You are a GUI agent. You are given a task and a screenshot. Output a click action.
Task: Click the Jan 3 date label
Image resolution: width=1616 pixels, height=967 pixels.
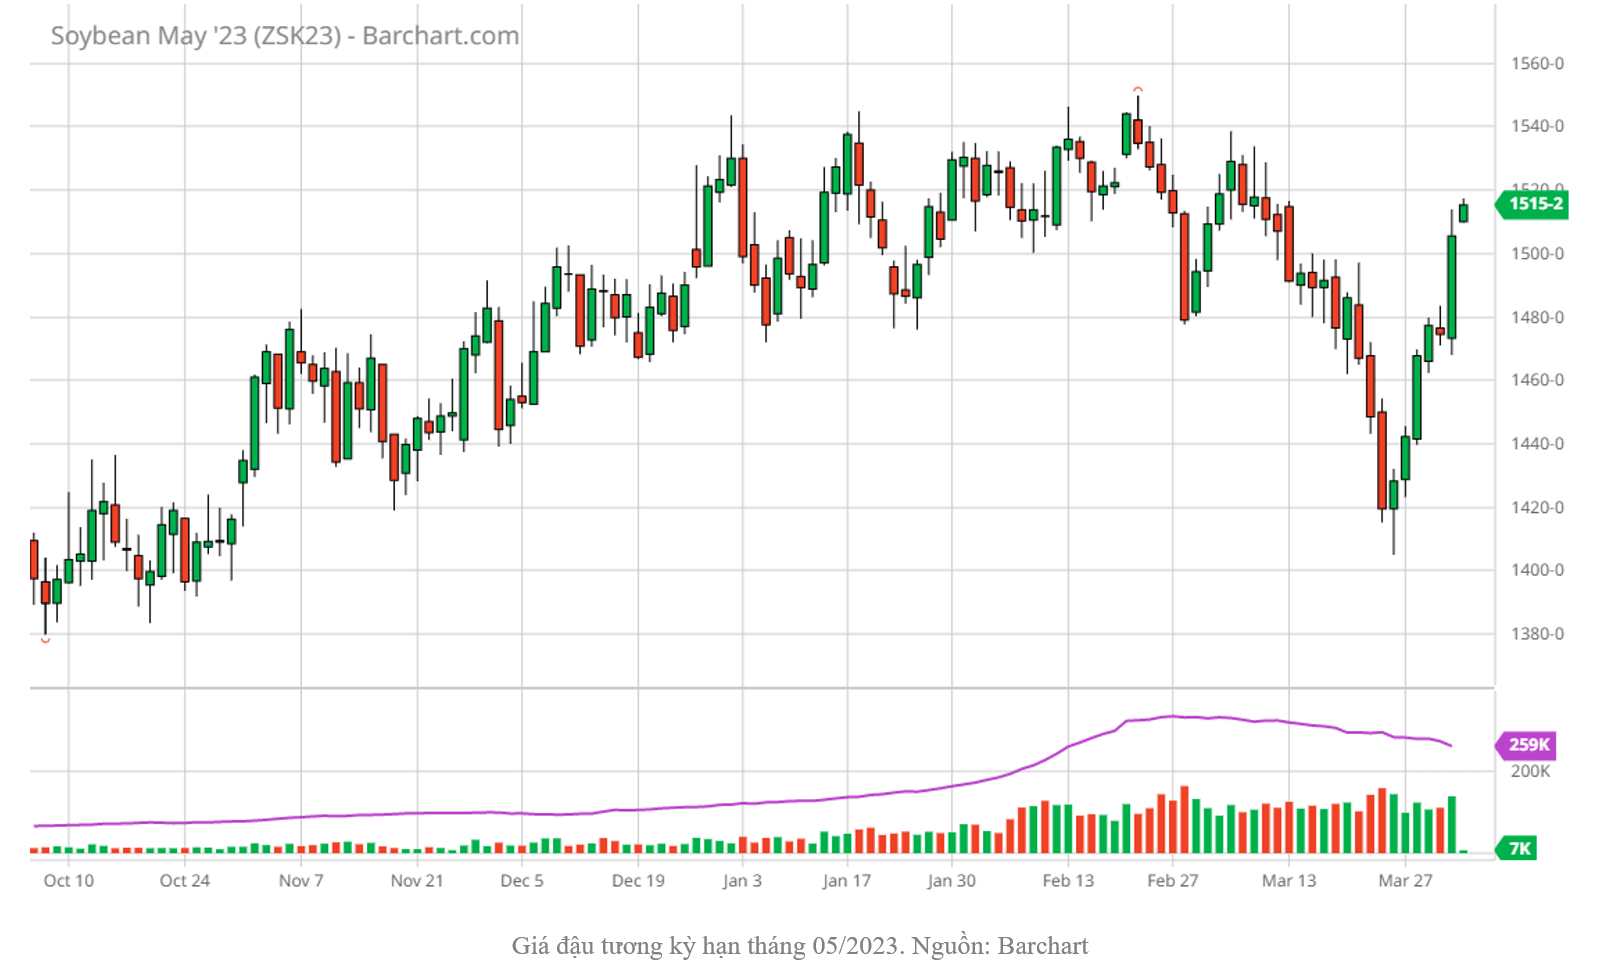[x=742, y=881]
